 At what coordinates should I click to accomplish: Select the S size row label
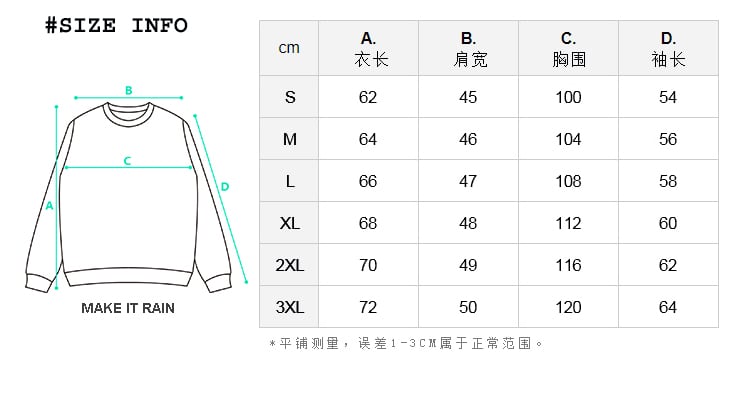coord(290,97)
